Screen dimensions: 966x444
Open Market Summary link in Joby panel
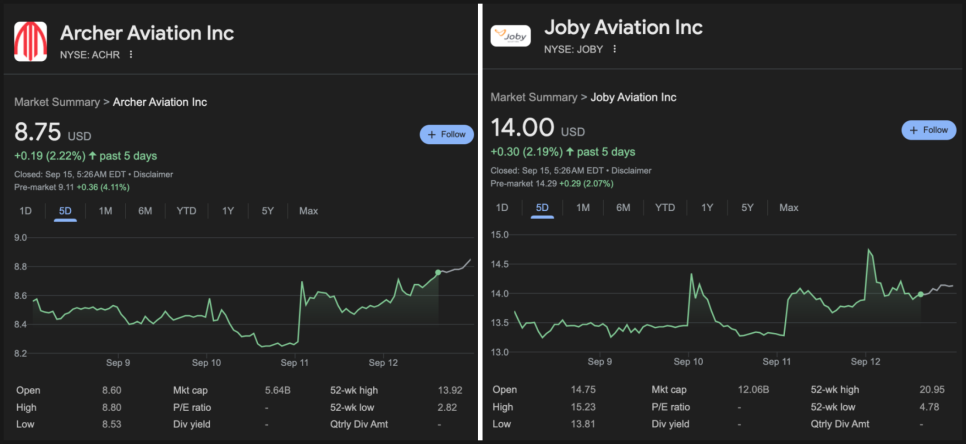coord(534,97)
